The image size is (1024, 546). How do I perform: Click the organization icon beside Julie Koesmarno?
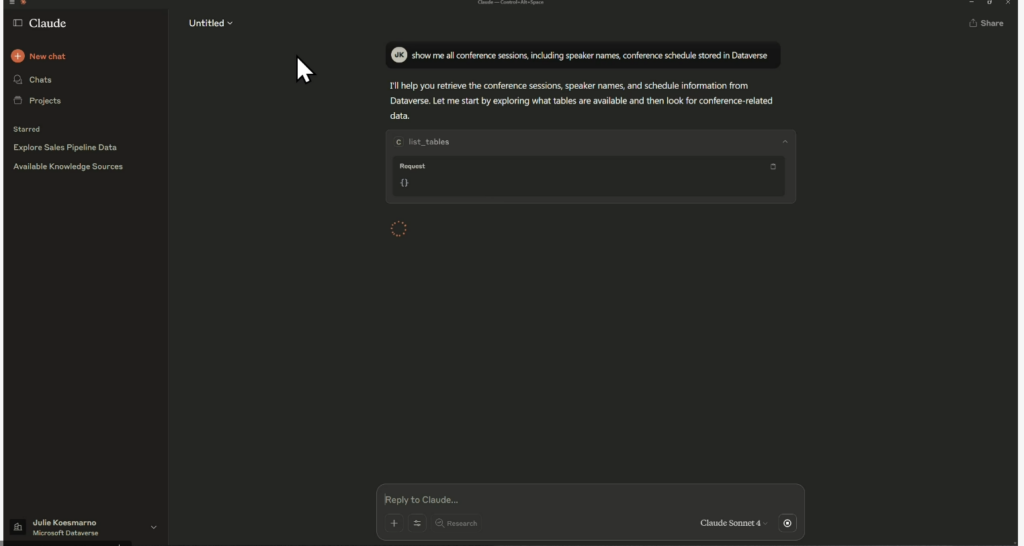(x=18, y=527)
